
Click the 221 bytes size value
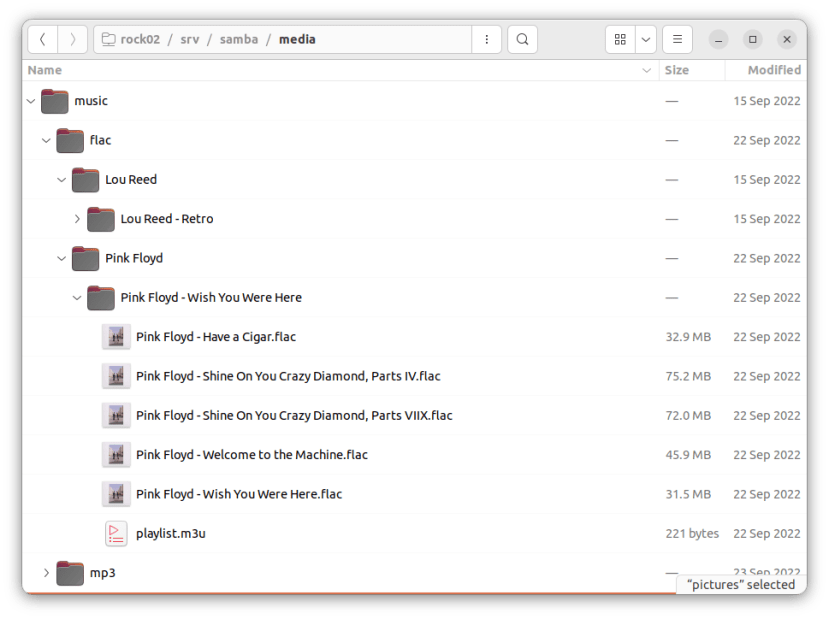(692, 533)
